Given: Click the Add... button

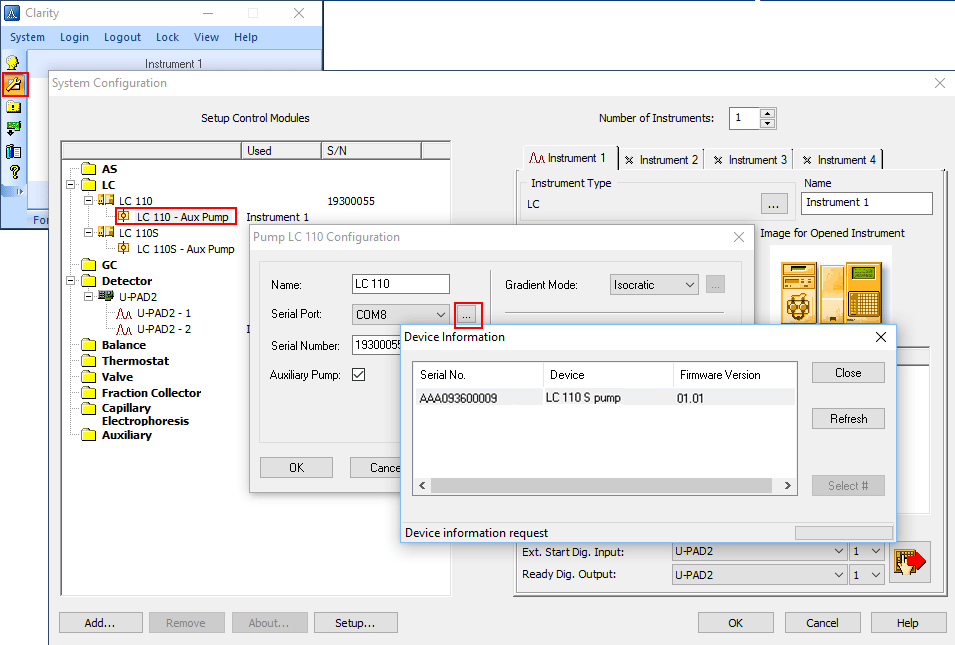Looking at the screenshot, I should pos(100,622).
